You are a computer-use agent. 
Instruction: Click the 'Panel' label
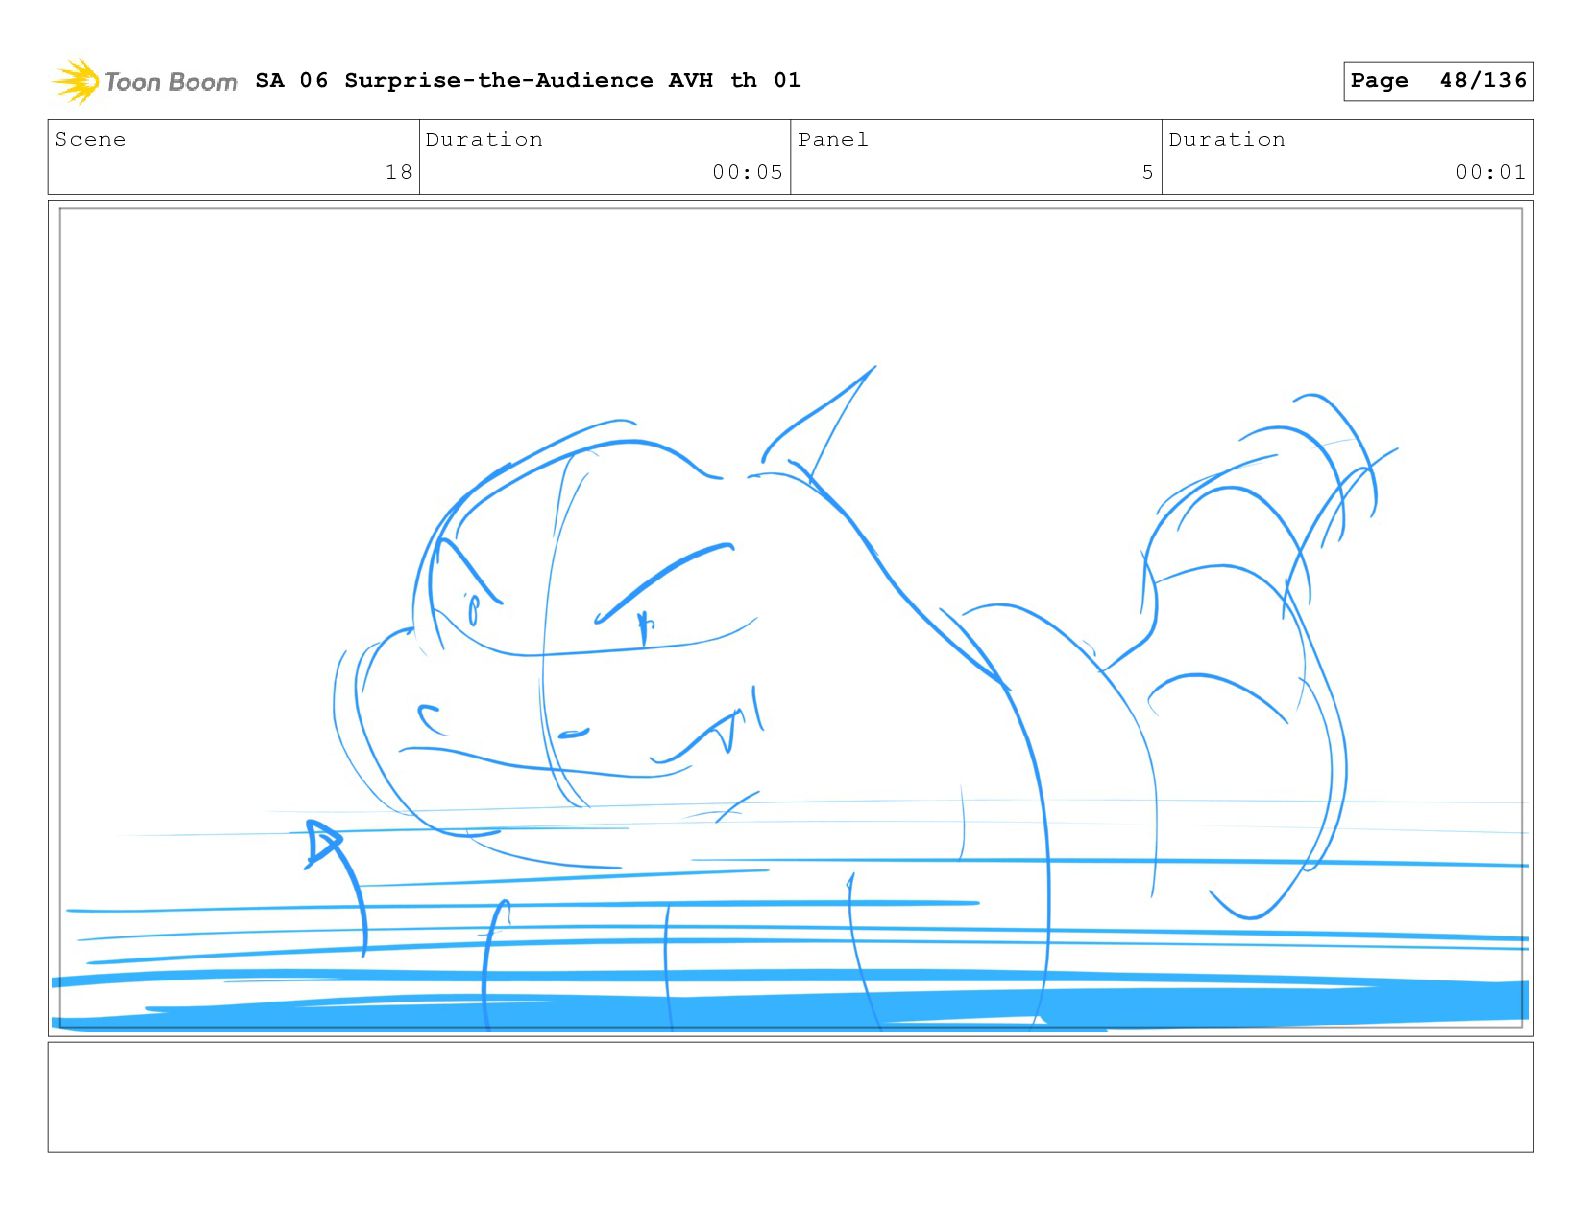(x=833, y=140)
